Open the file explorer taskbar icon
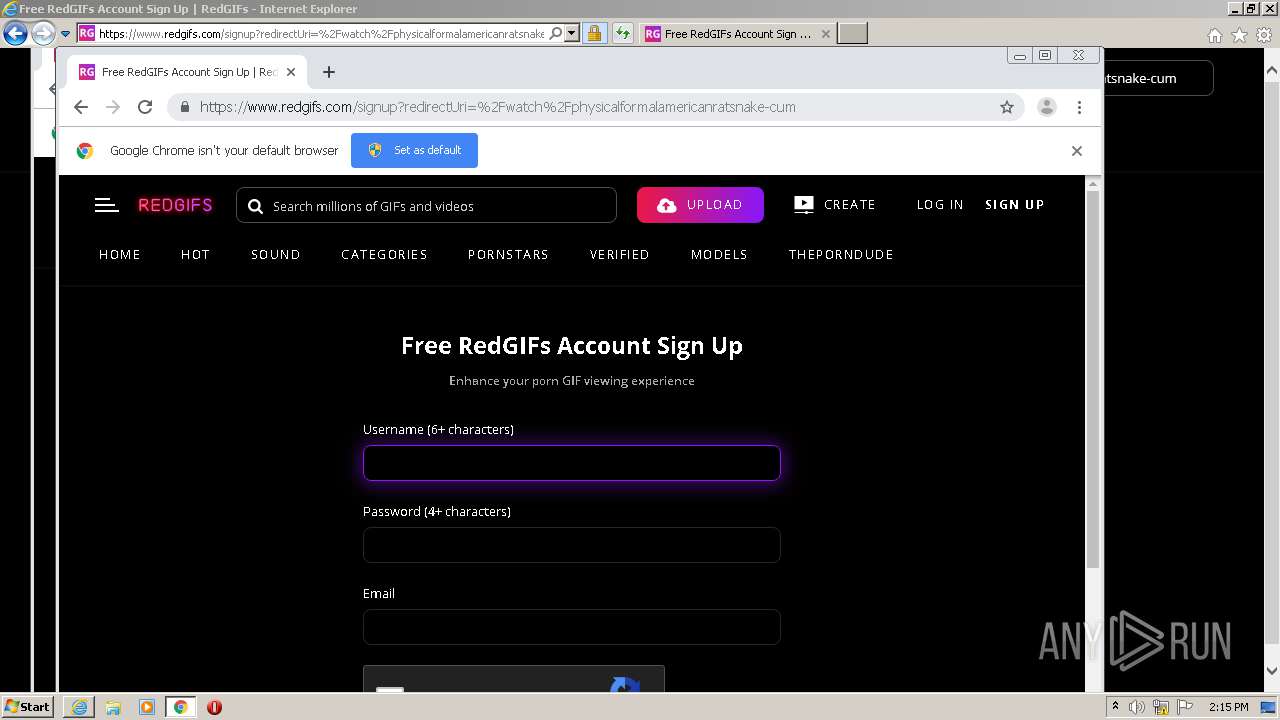Screen dimensions: 1280x720 (x=113, y=707)
